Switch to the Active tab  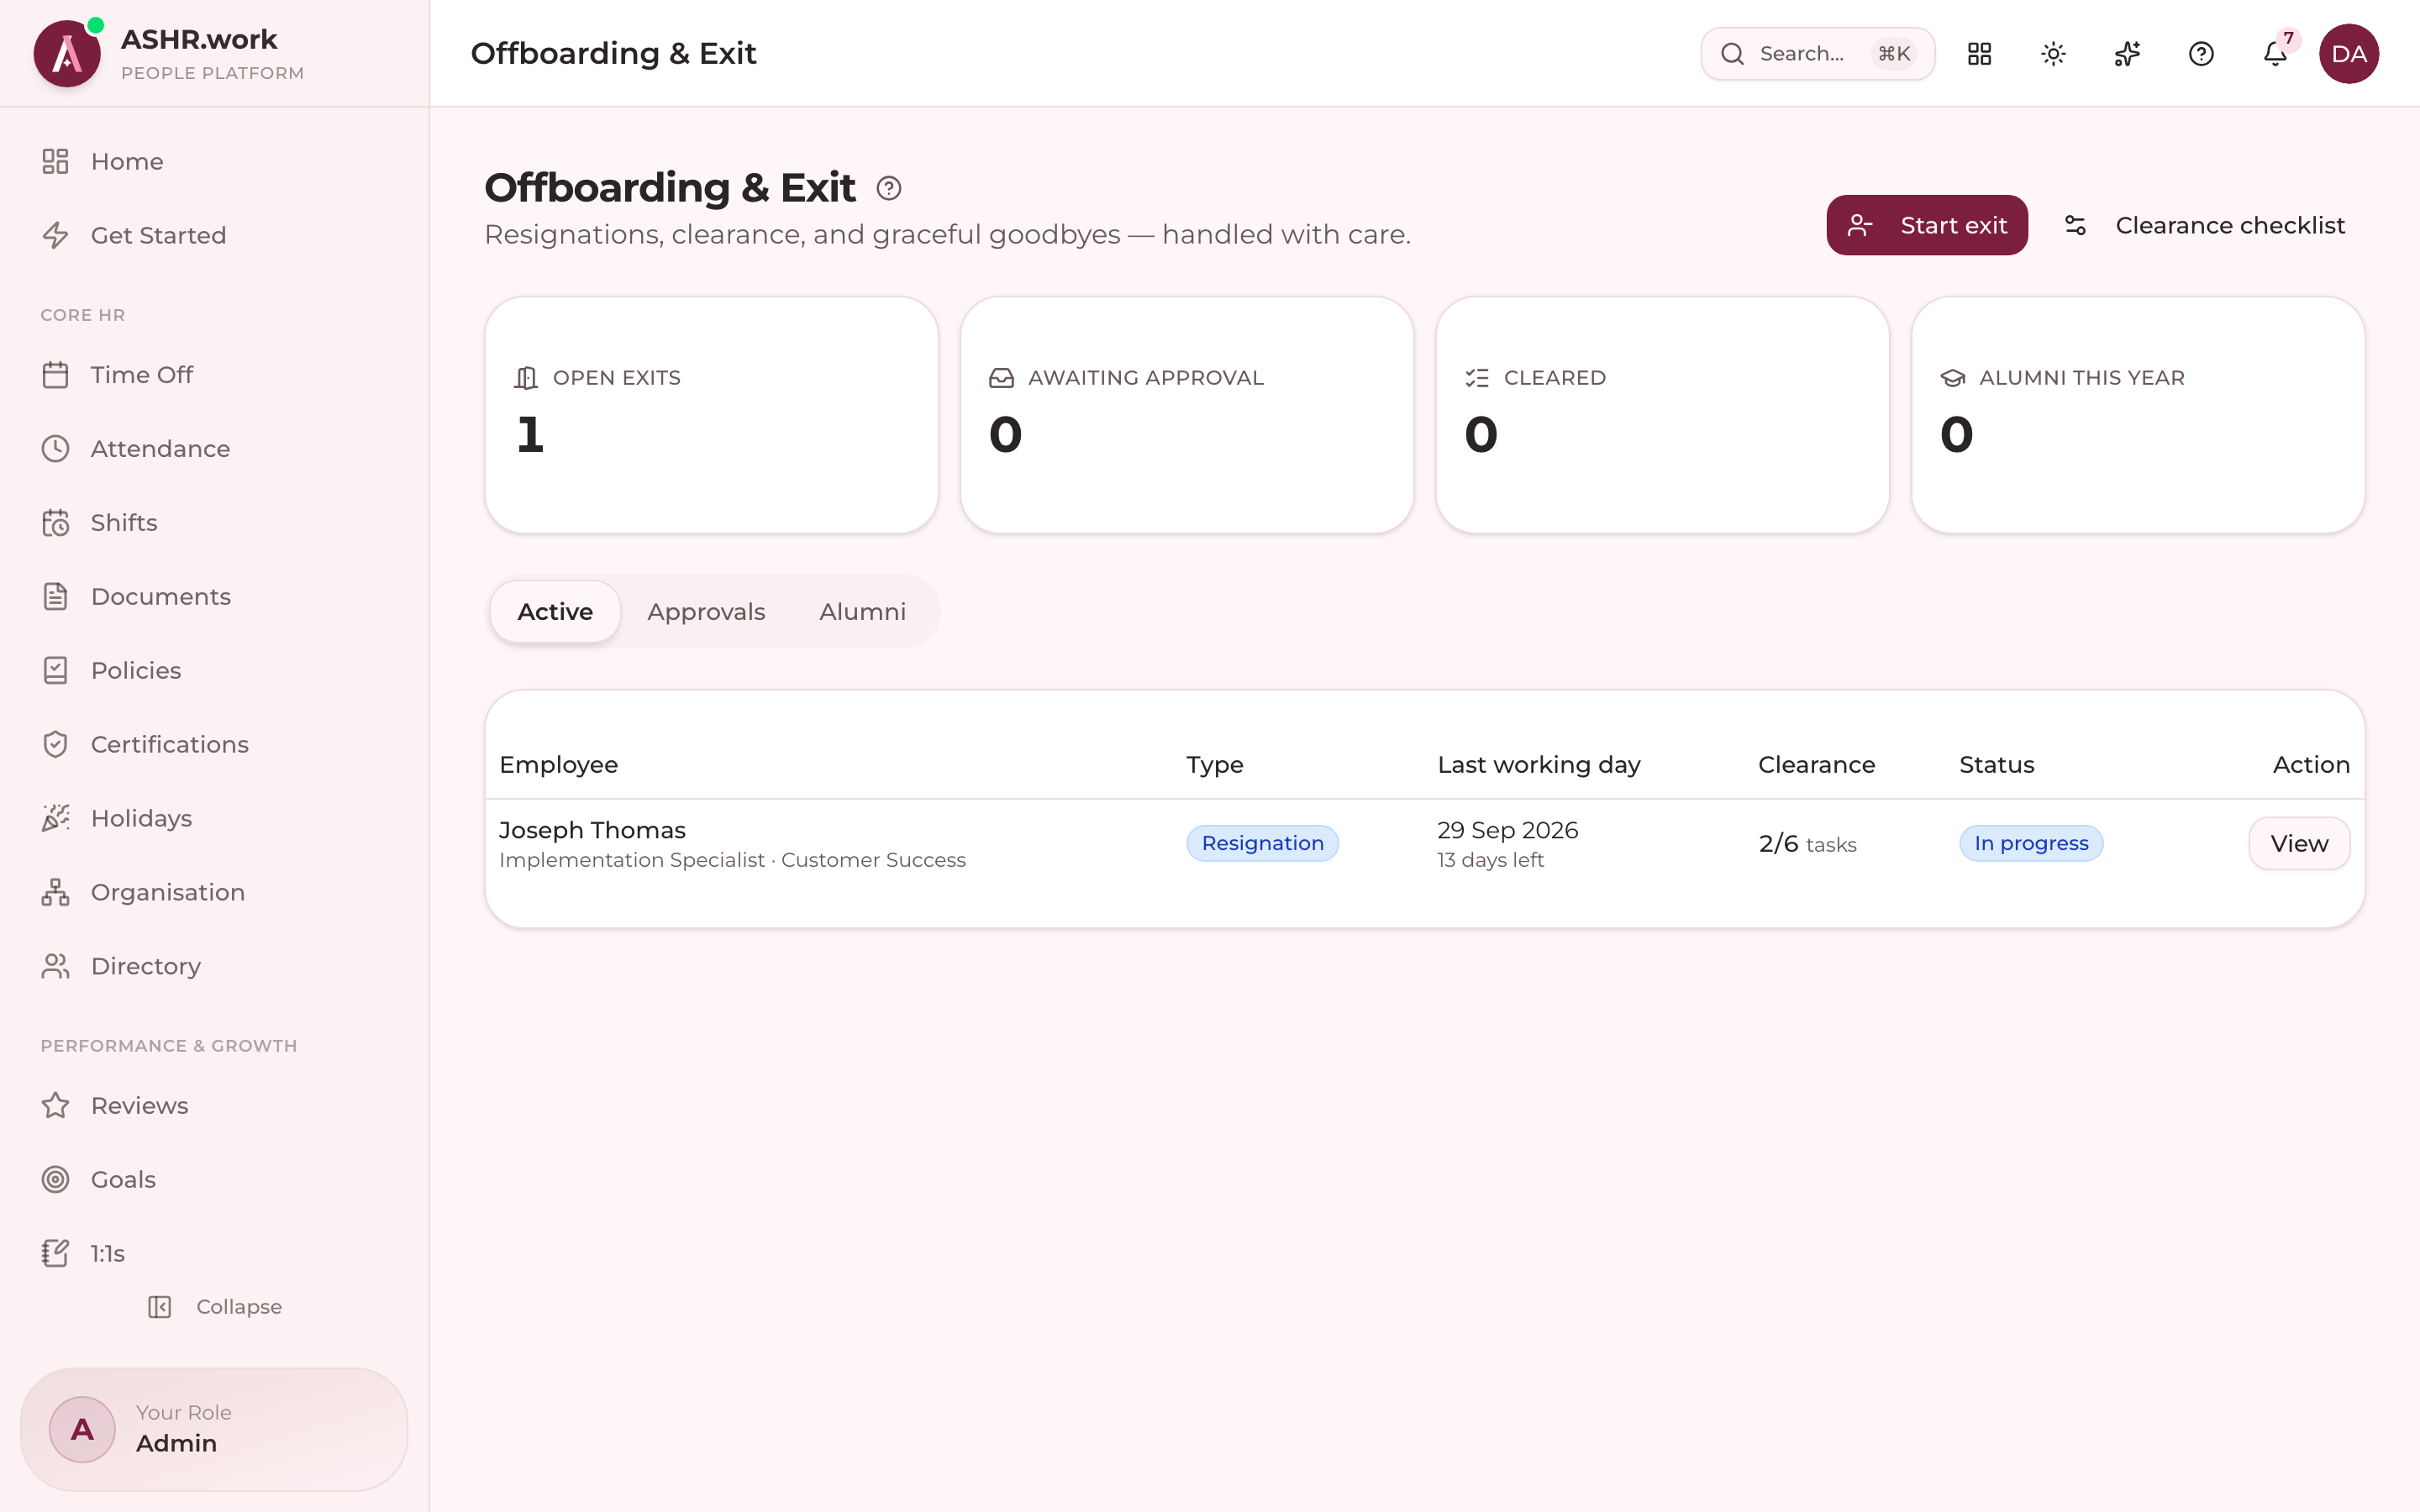555,611
